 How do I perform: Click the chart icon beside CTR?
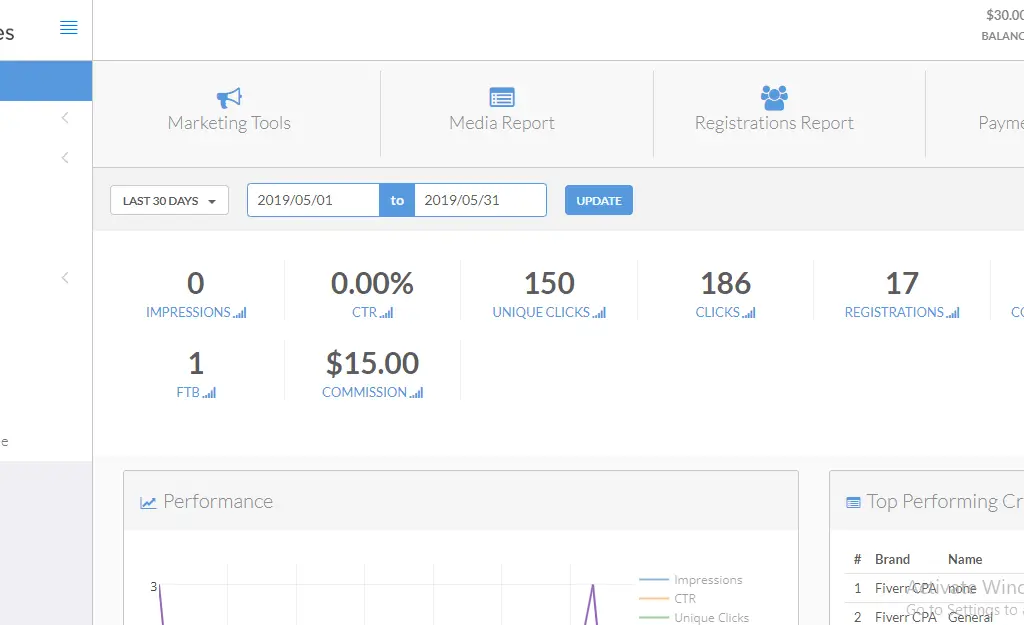tap(387, 313)
